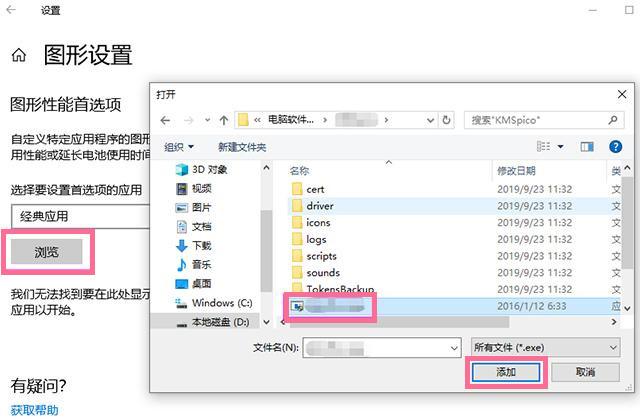Refresh the current folder
The image size is (640, 420).
tap(446, 120)
